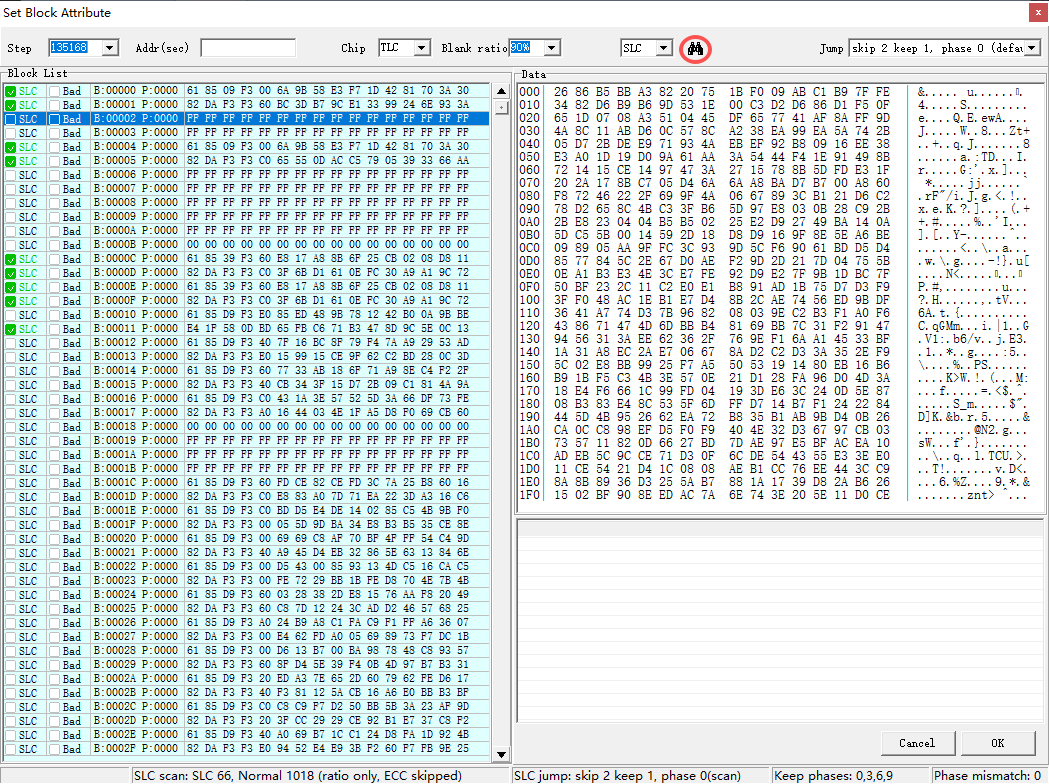1049x784 pixels.
Task: Select the row for block B:00020
Action: tap(248, 539)
